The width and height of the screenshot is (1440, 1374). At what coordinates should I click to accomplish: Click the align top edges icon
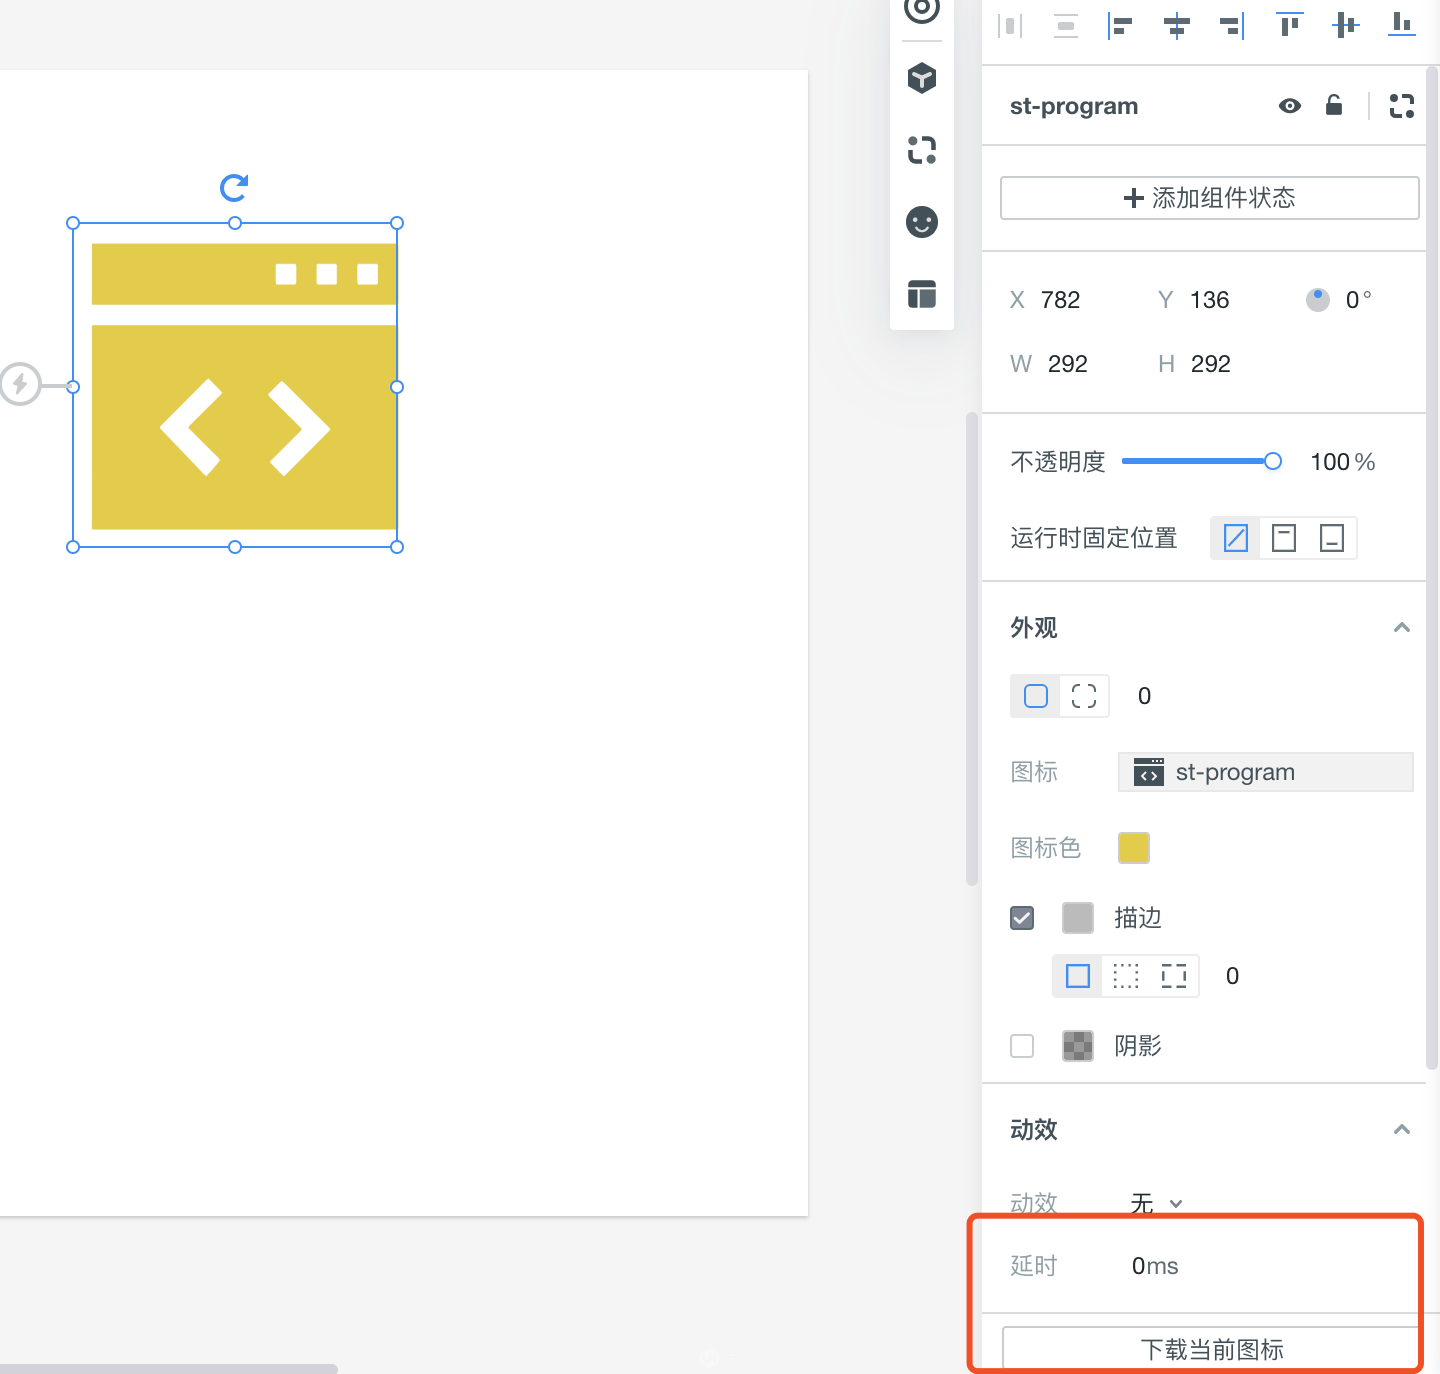pyautogui.click(x=1289, y=26)
